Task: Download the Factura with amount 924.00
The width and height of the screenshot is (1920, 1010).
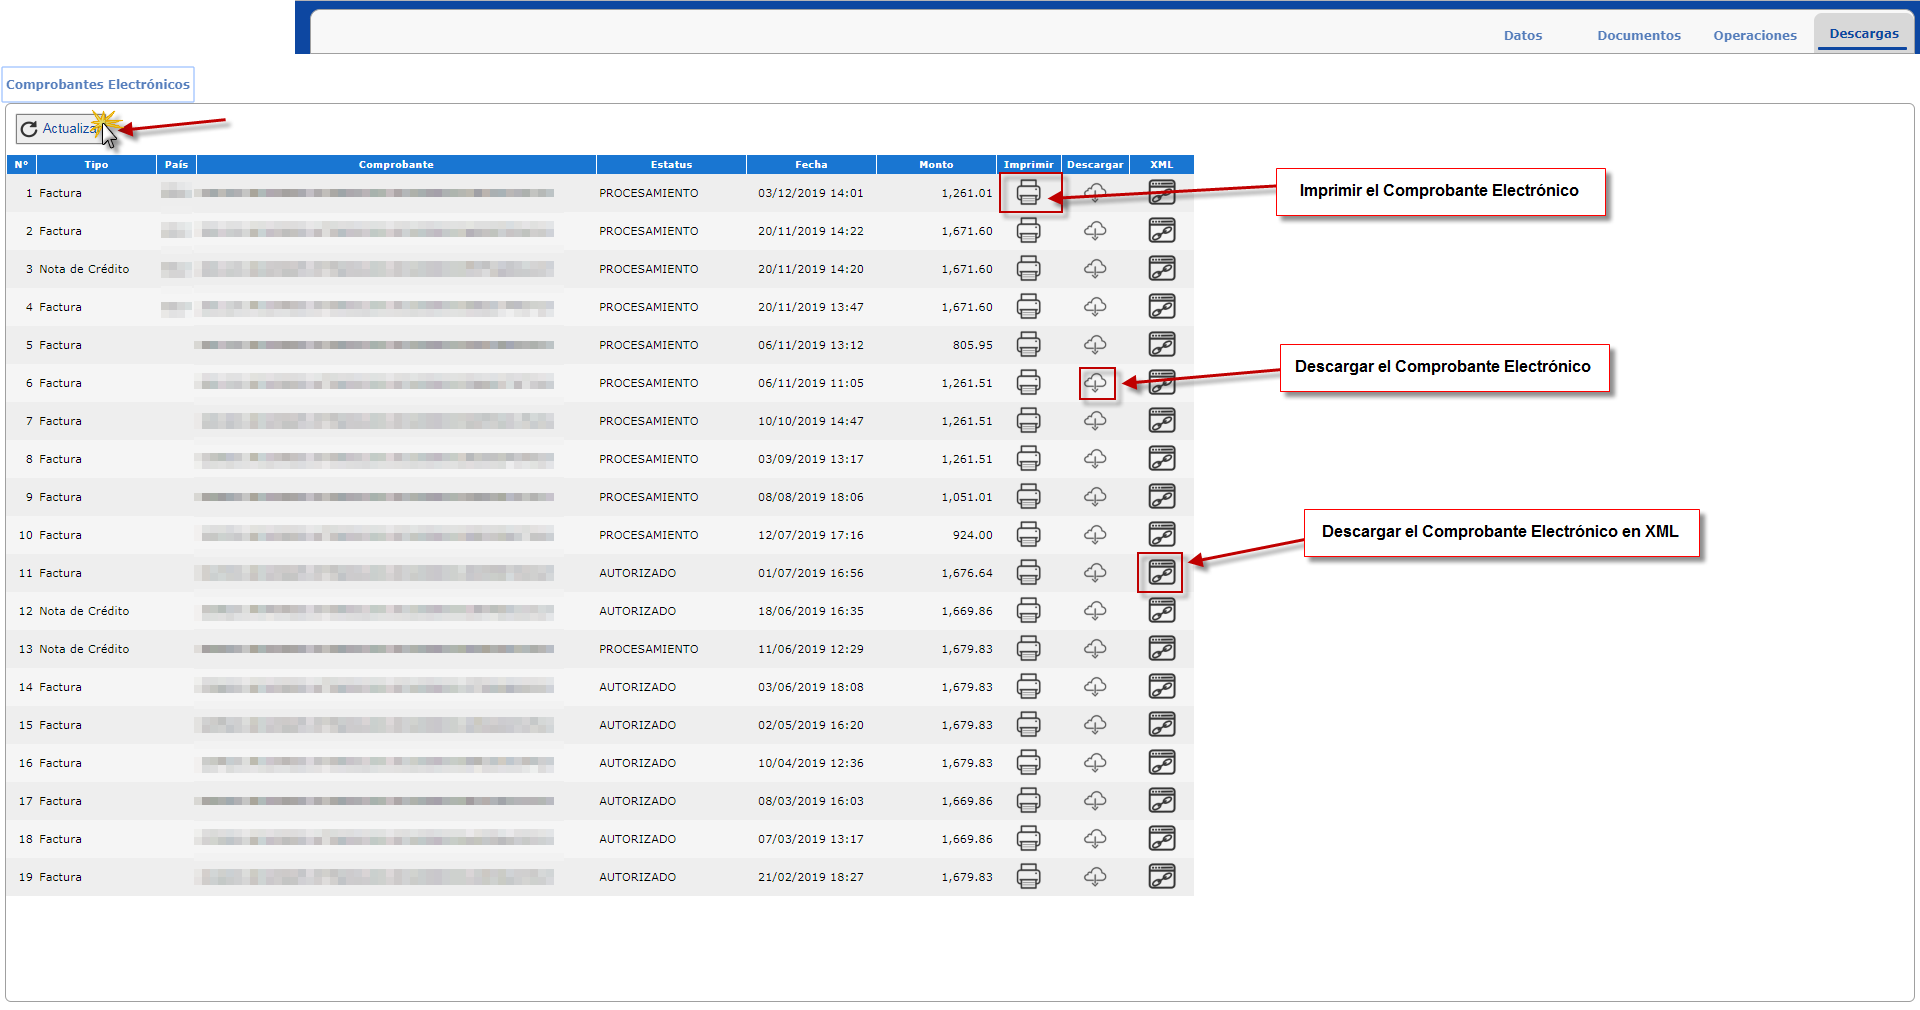Action: 1095,535
